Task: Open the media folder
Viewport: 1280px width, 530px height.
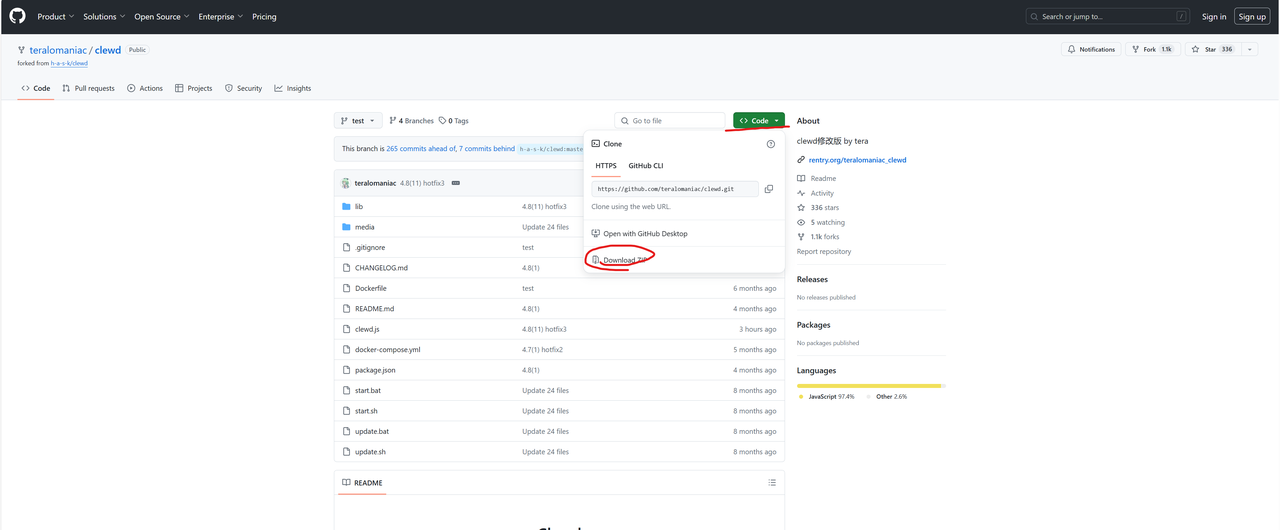Action: (364, 227)
